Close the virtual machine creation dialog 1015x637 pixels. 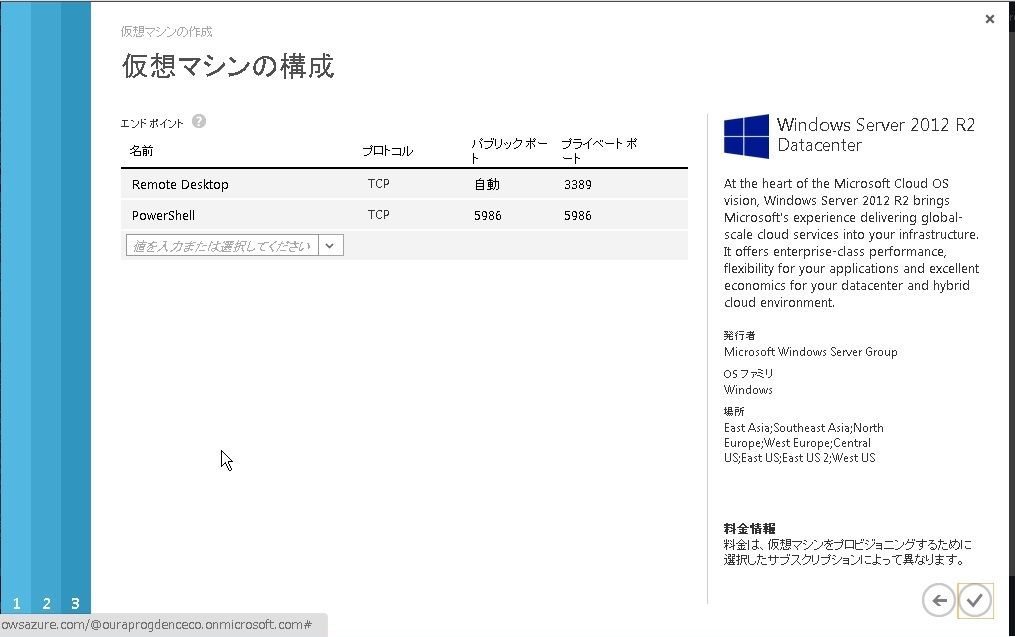[989, 19]
